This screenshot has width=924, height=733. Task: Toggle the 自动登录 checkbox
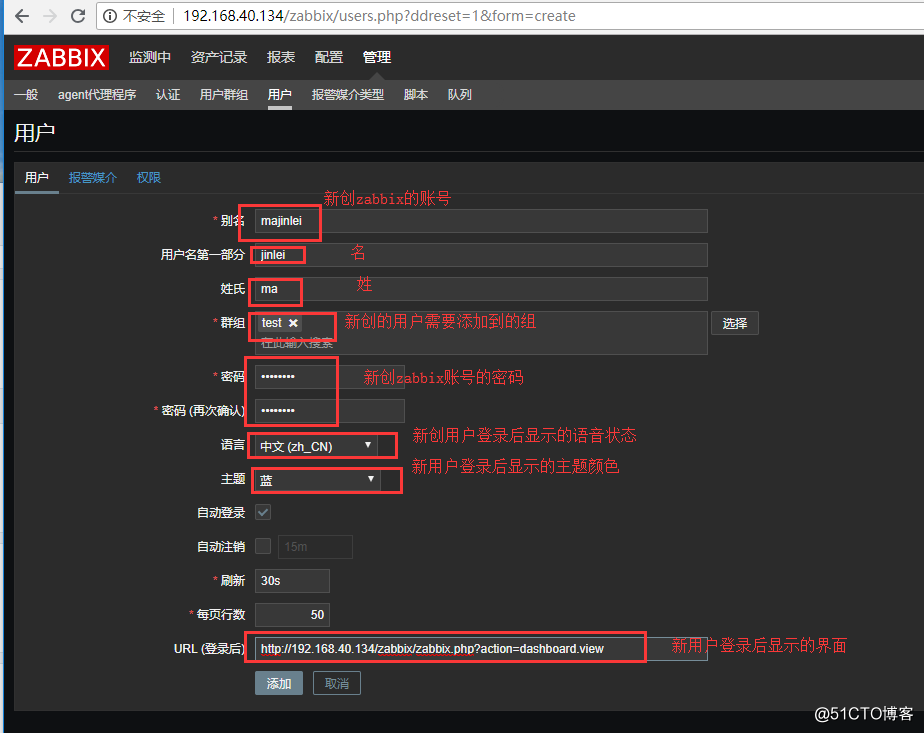(x=263, y=512)
